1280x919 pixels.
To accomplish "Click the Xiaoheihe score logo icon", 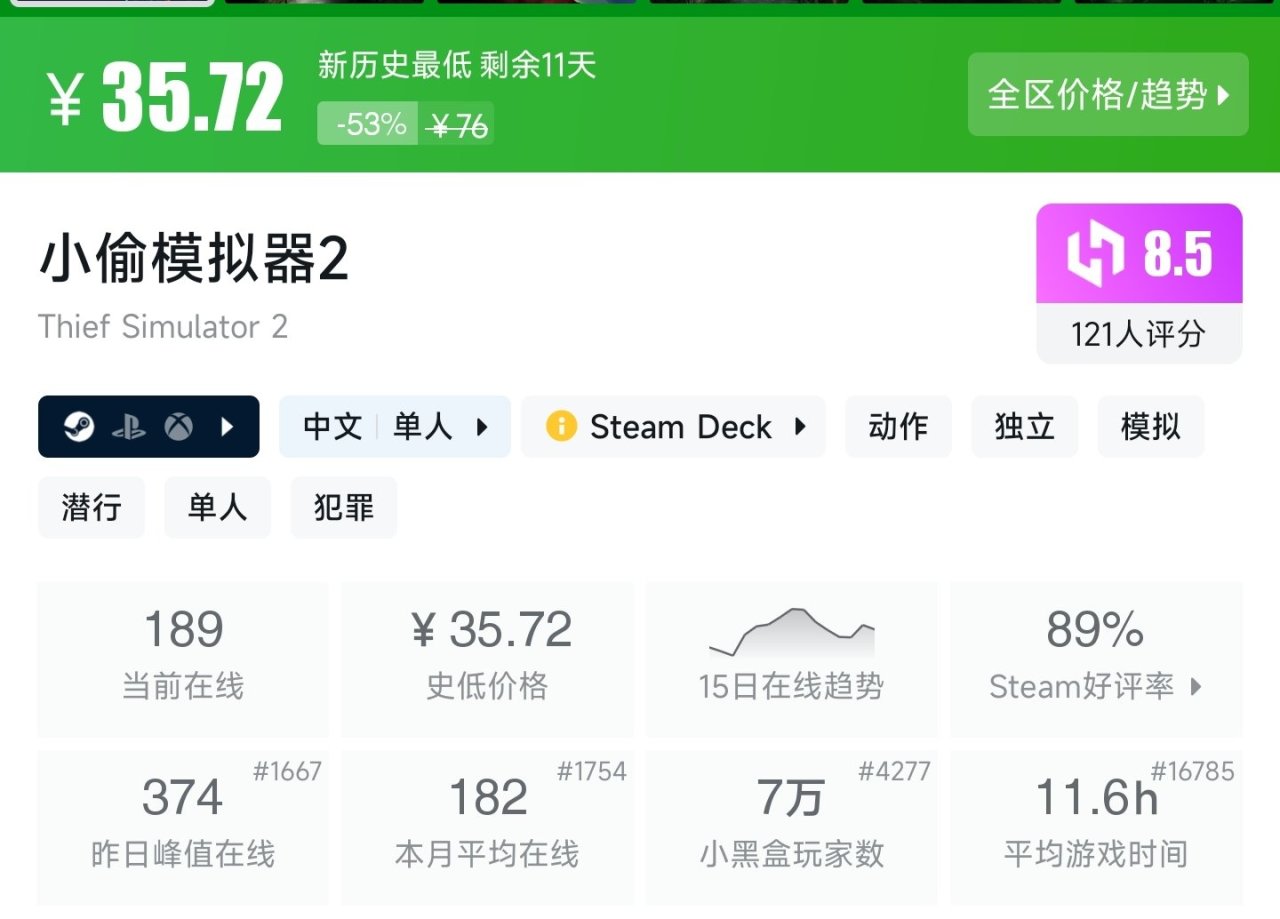I will [x=1095, y=253].
